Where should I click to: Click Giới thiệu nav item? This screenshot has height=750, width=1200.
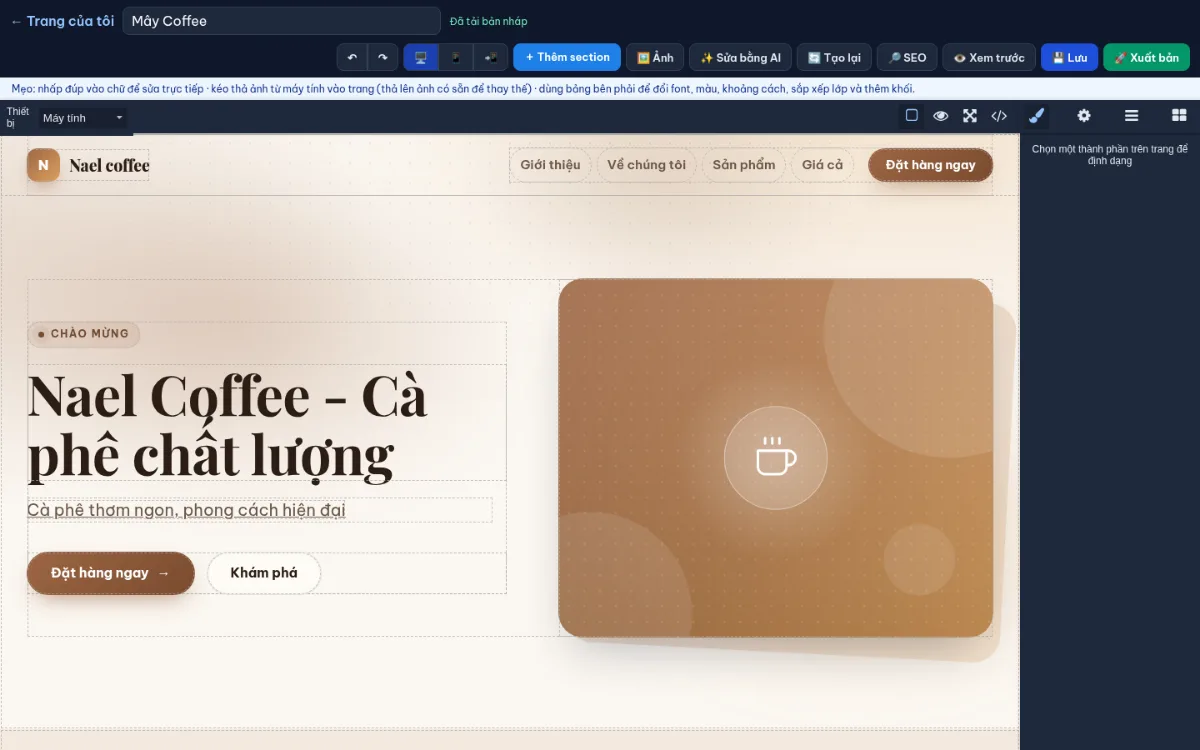(x=550, y=165)
